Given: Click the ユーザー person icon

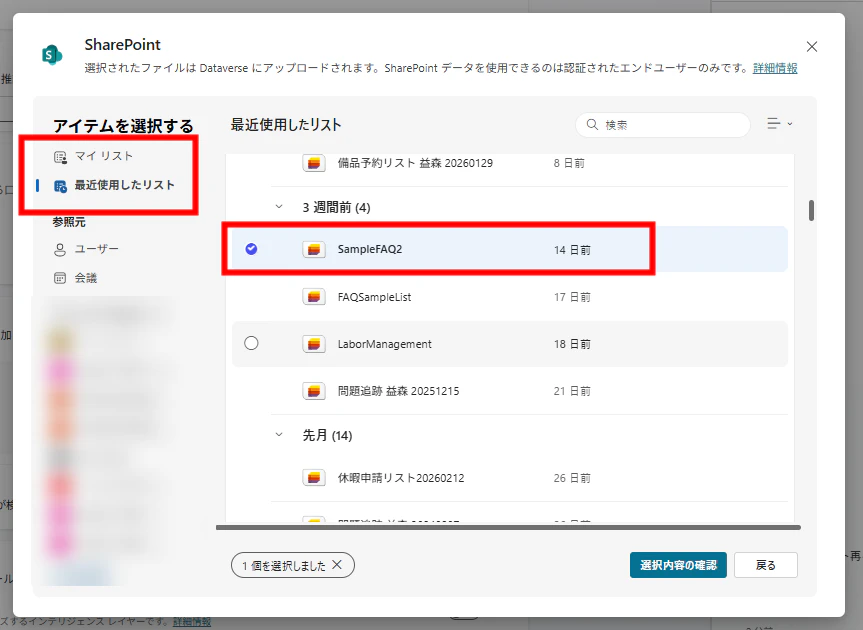Looking at the screenshot, I should [60, 250].
